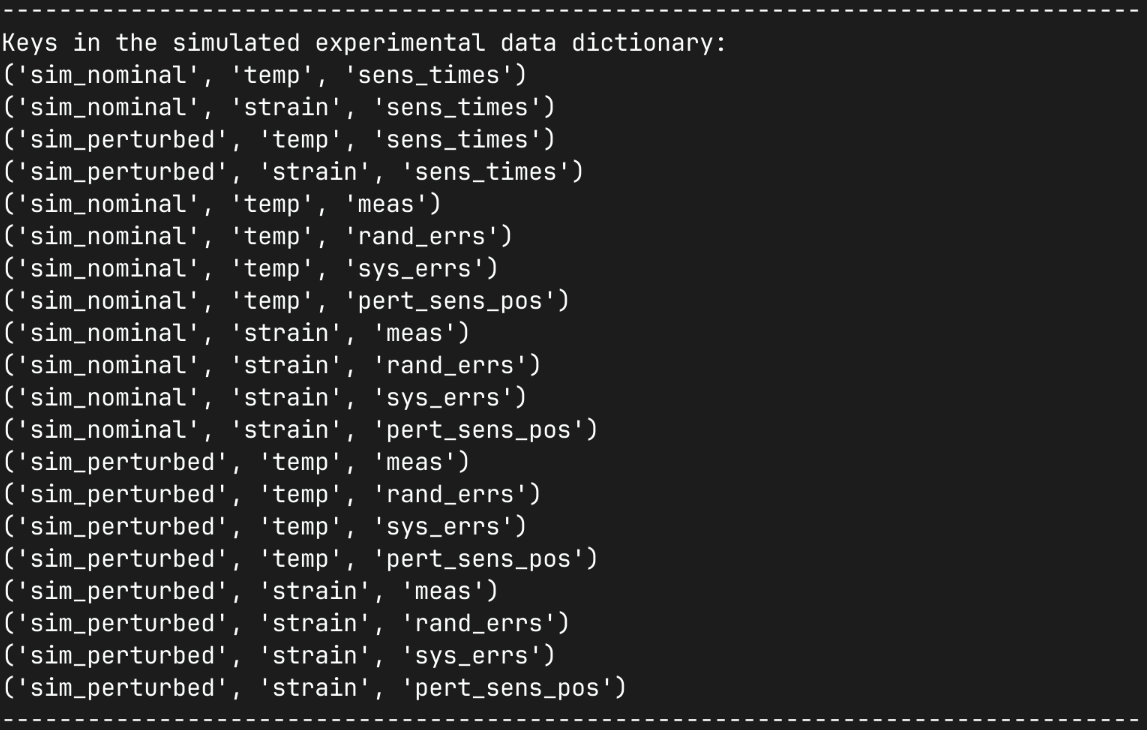
Task: Select the sim_perturbed strain sens_times key line
Action: (x=292, y=172)
